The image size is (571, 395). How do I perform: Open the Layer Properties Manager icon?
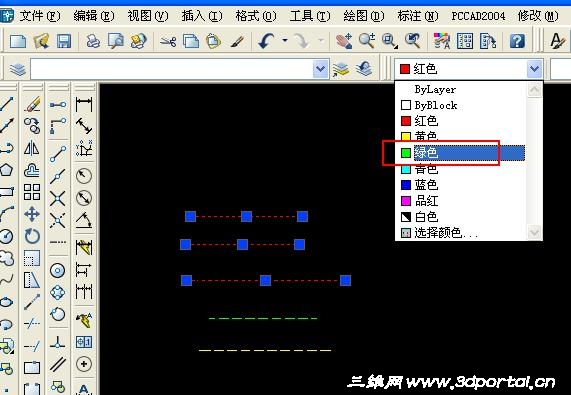18,69
